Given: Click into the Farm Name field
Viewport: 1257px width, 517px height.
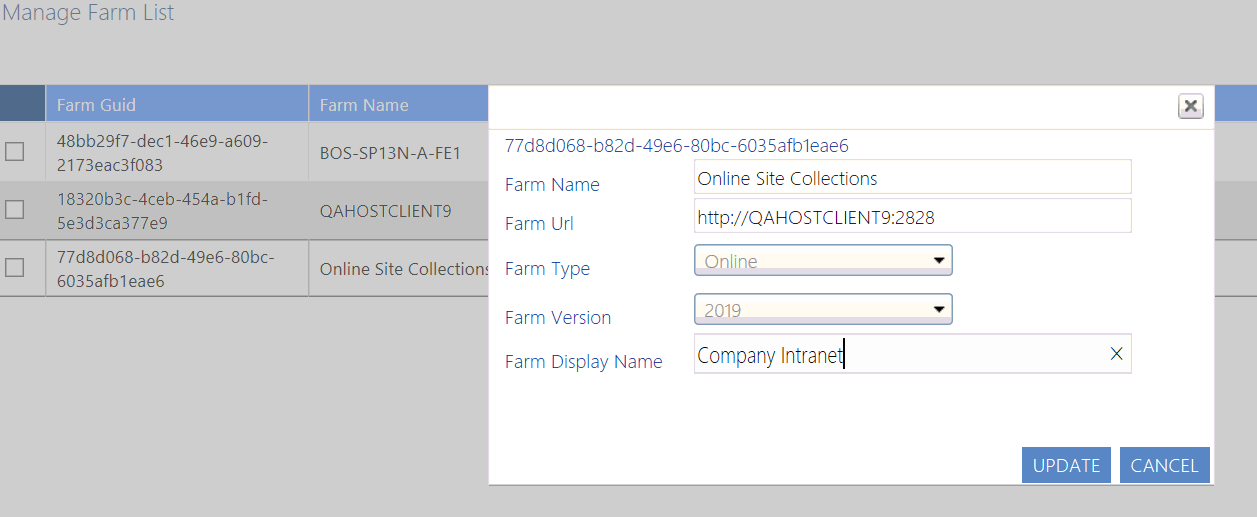Looking at the screenshot, I should (x=912, y=178).
